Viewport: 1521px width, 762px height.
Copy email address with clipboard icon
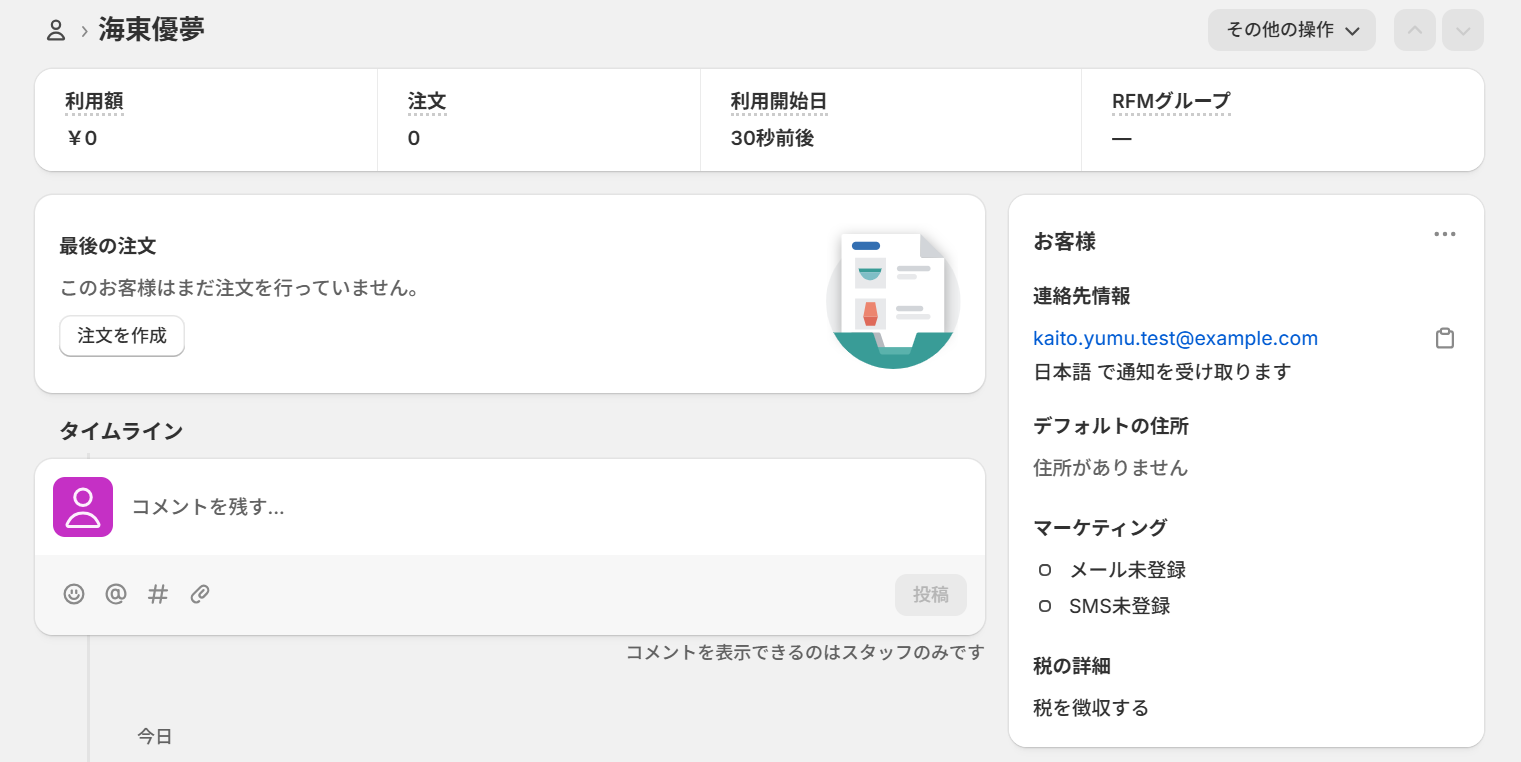1444,338
